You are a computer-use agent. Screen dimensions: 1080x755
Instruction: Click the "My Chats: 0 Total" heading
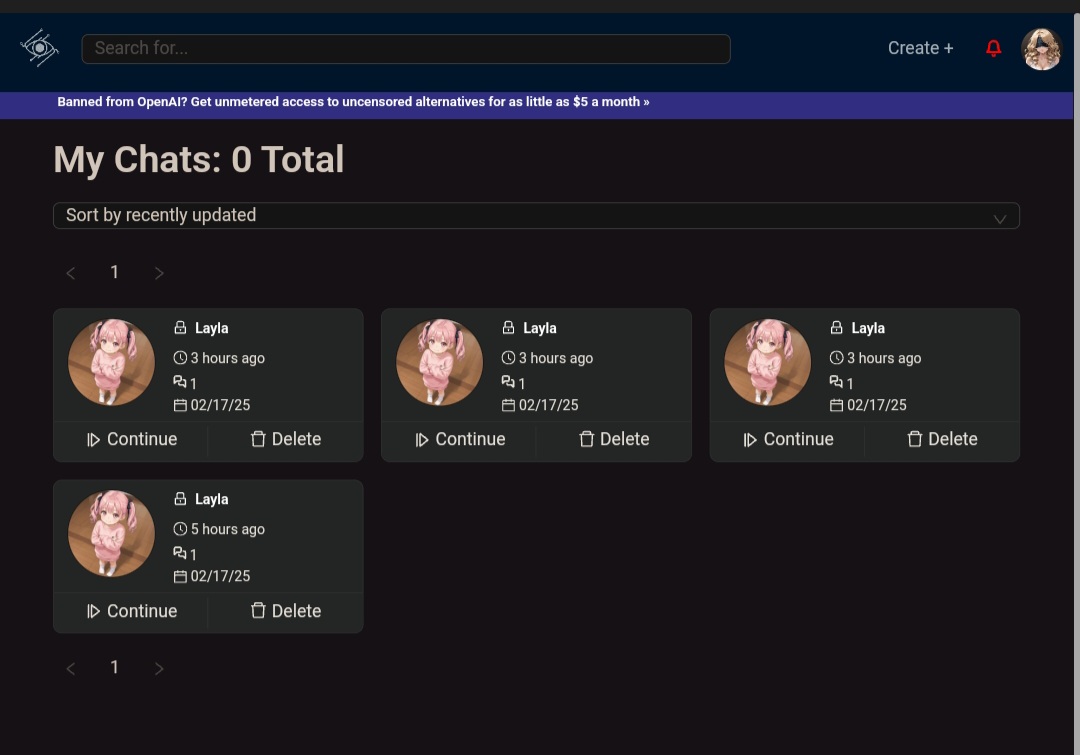(x=199, y=160)
